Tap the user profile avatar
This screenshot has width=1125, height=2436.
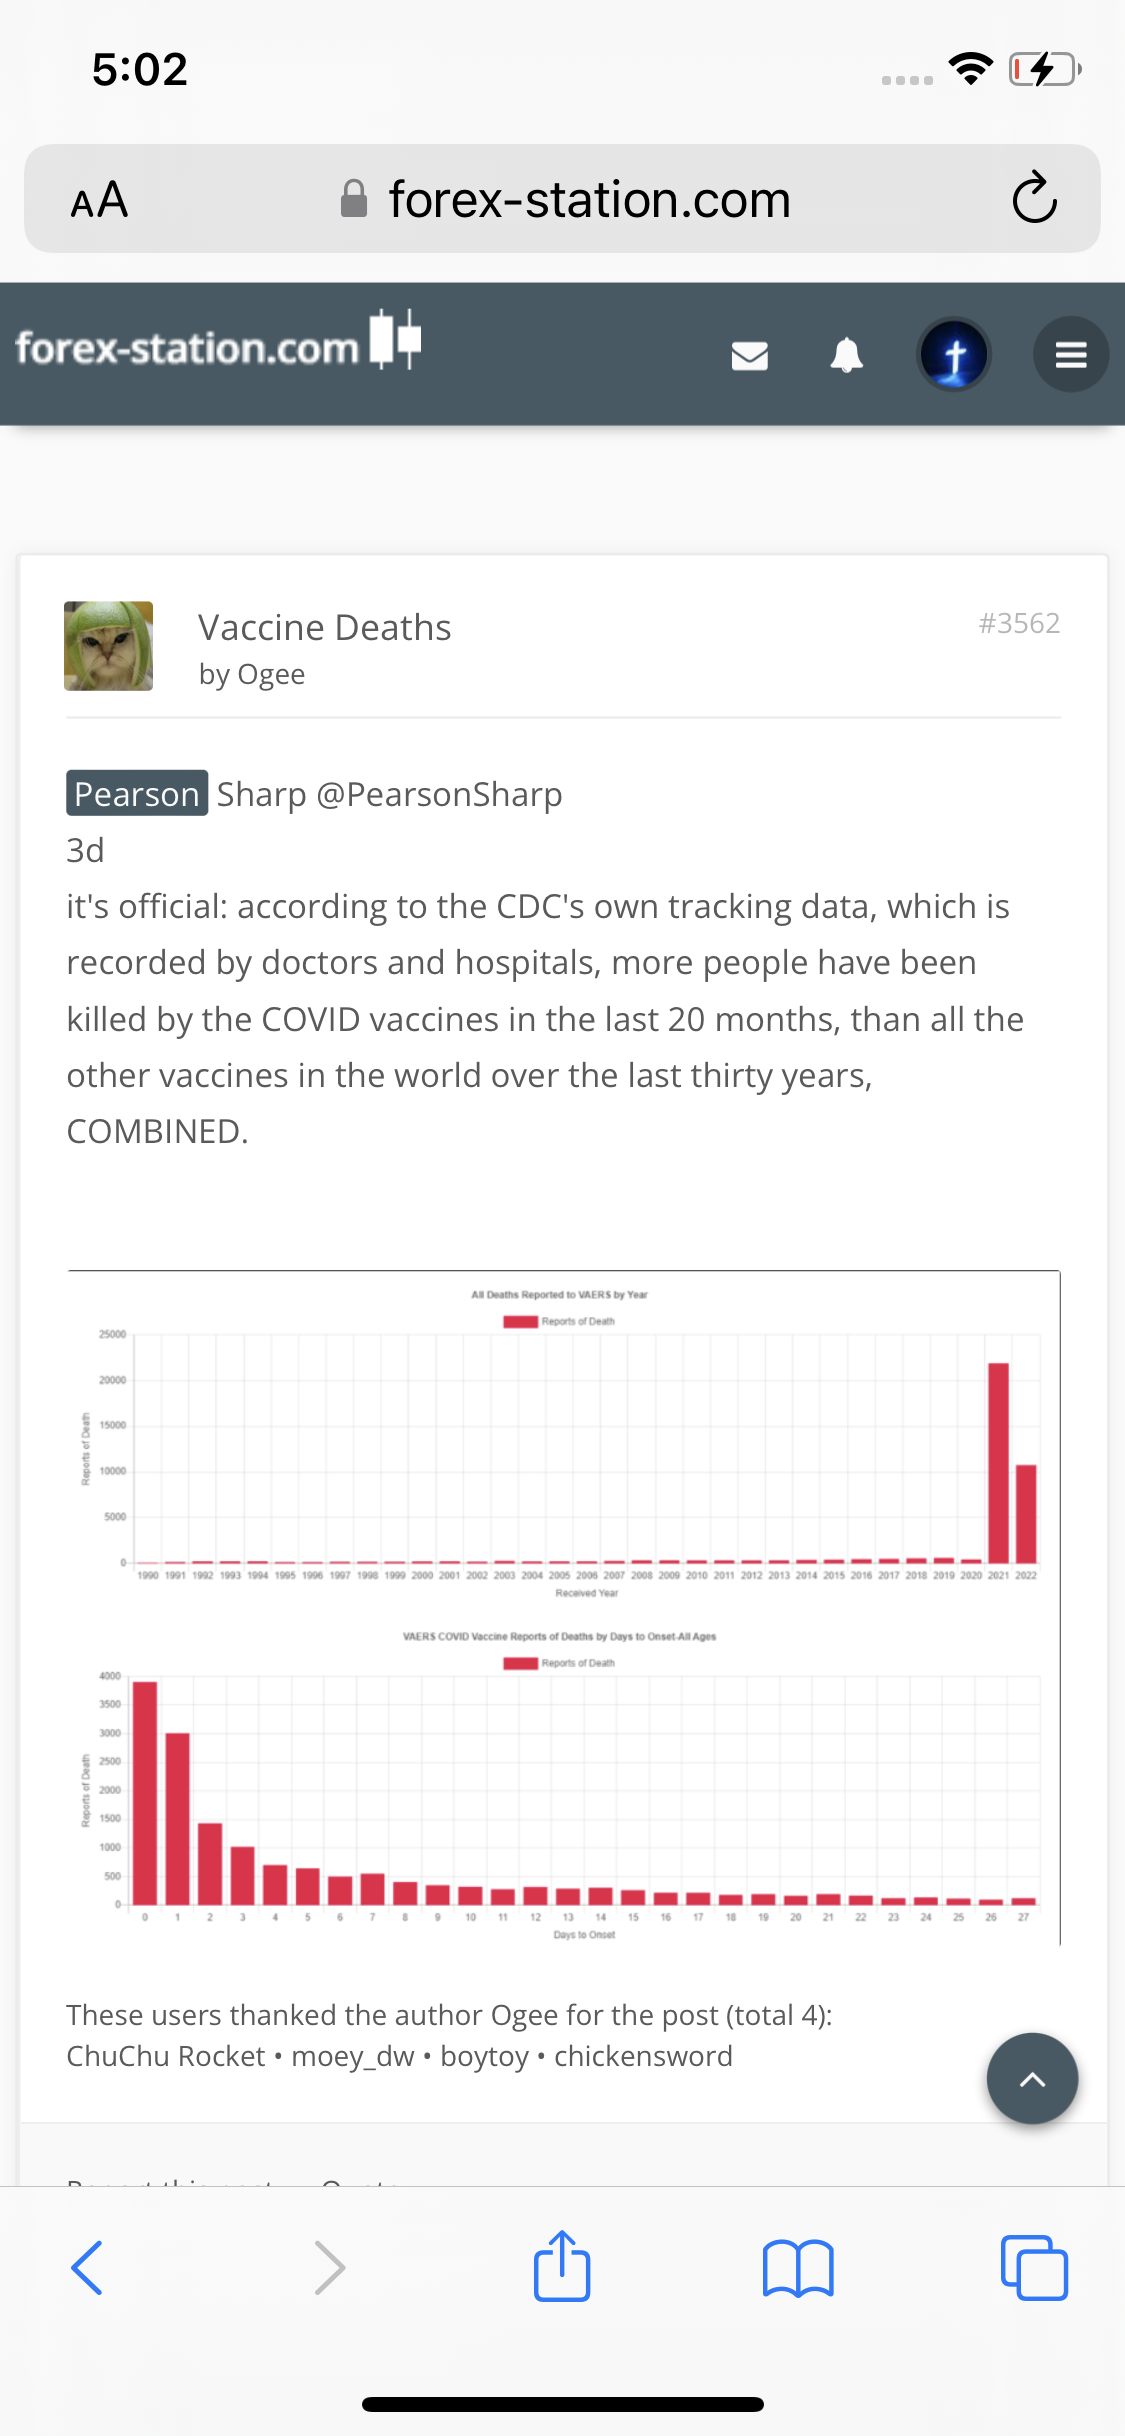click(954, 355)
